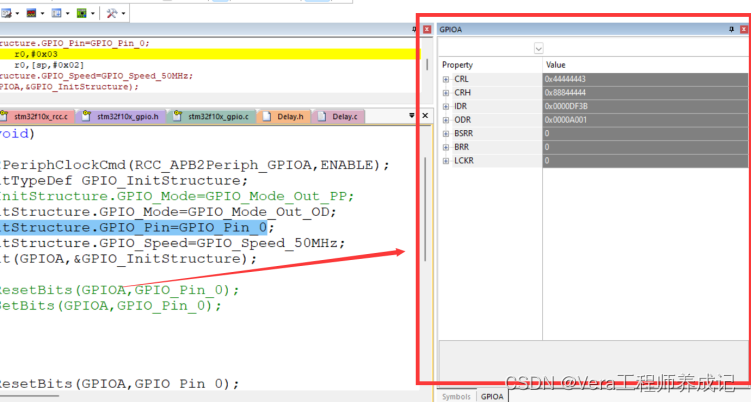Click the GPIO_Speed=GPIO_Speed_50MHz editor line
The height and width of the screenshot is (402, 751).
(x=172, y=243)
